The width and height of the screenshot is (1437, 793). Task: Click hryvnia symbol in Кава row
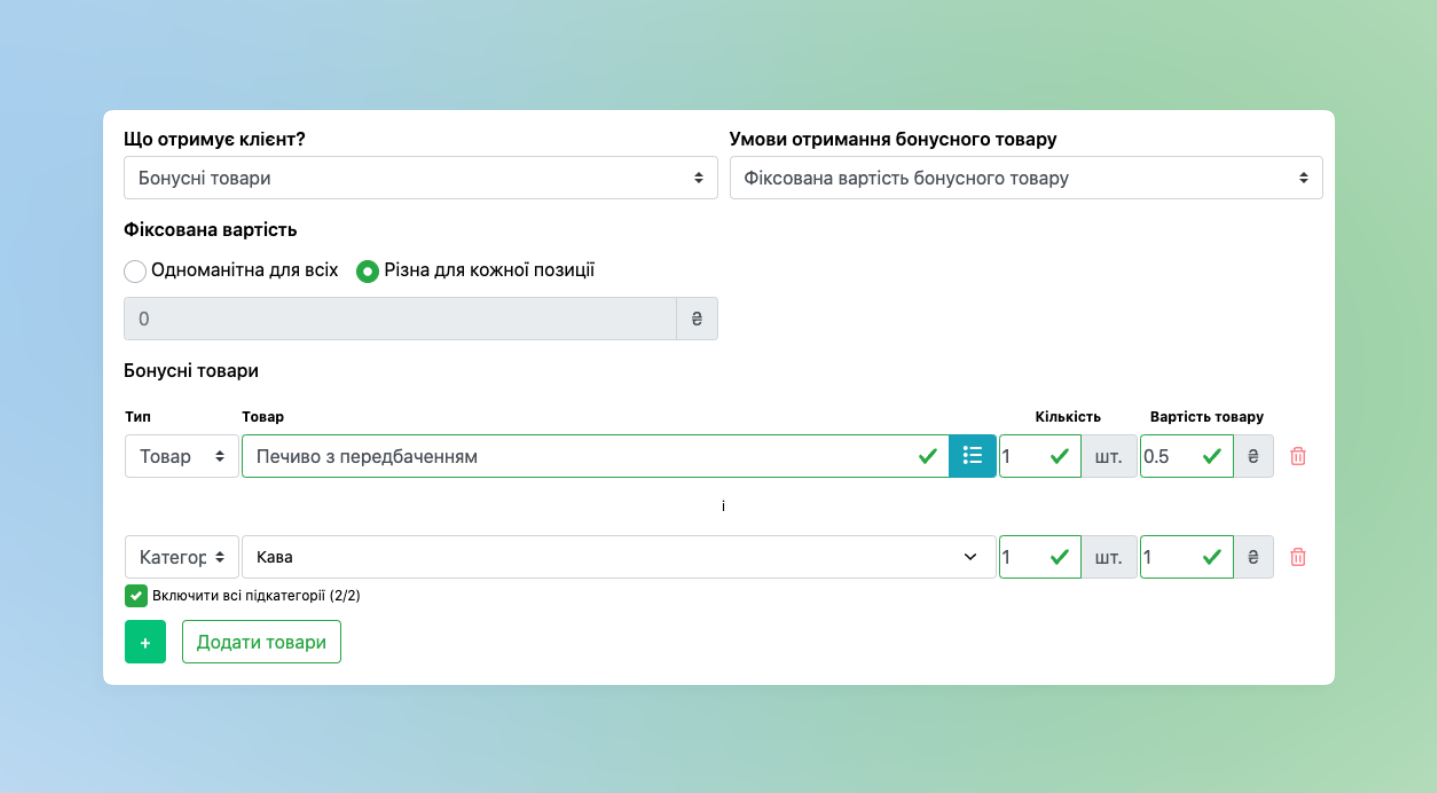[x=1253, y=557]
